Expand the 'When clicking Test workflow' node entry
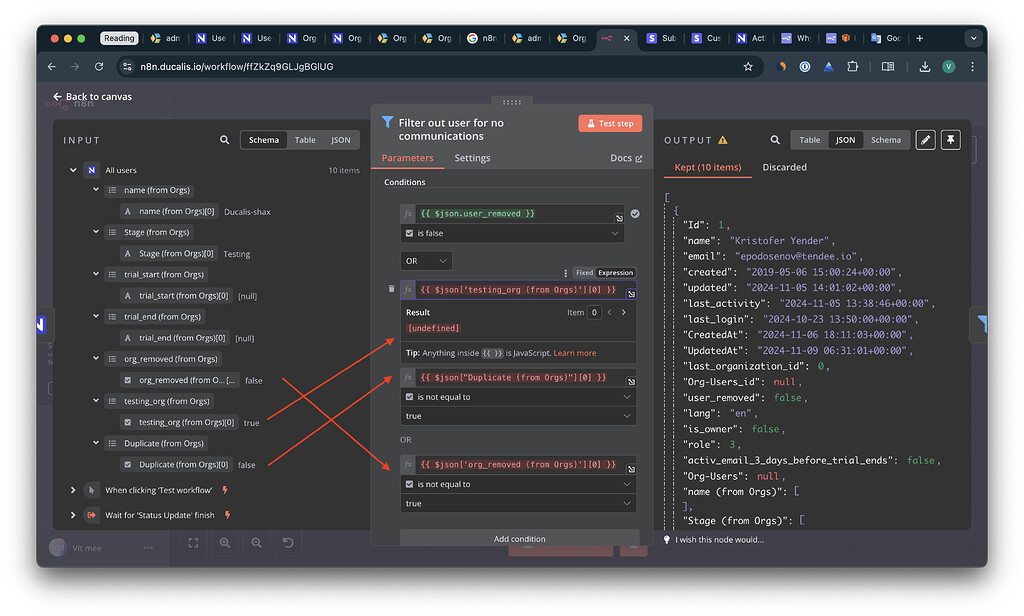1024x616 pixels. (x=72, y=489)
